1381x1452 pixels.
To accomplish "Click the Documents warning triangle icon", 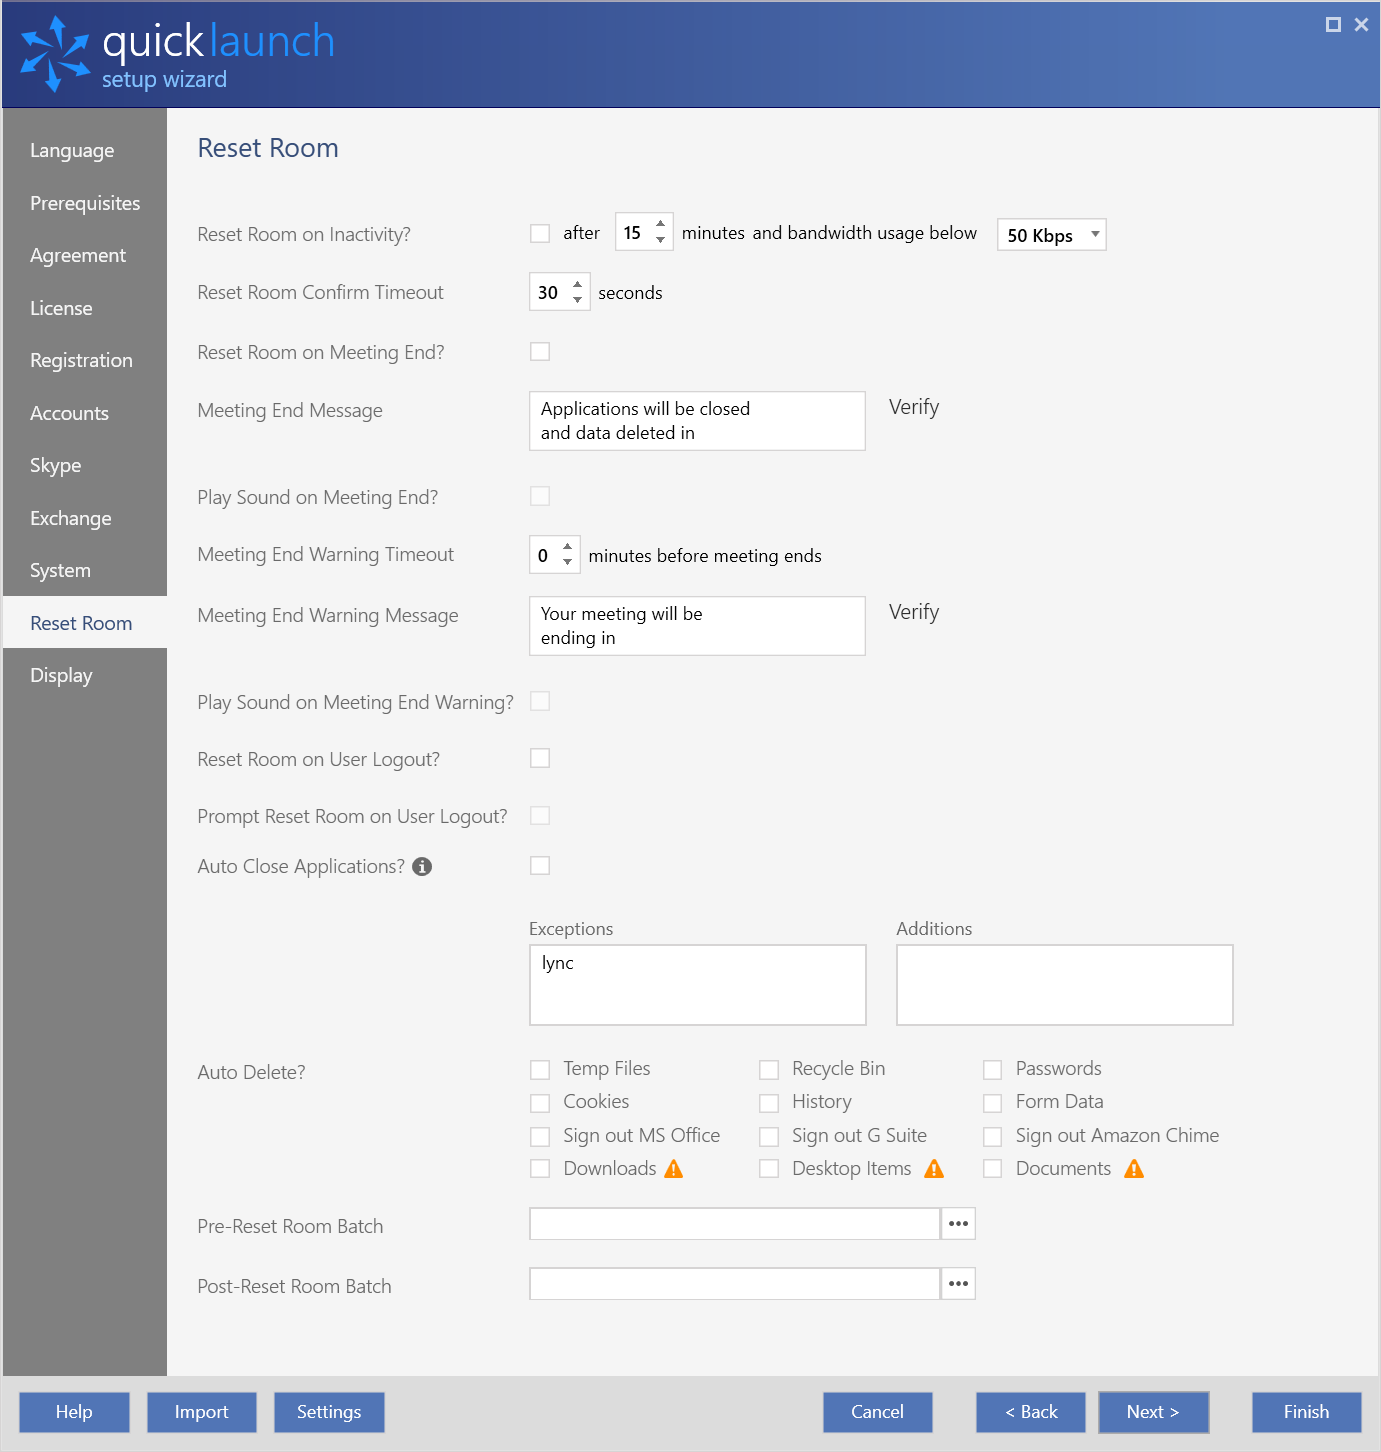I will coord(1134,1169).
